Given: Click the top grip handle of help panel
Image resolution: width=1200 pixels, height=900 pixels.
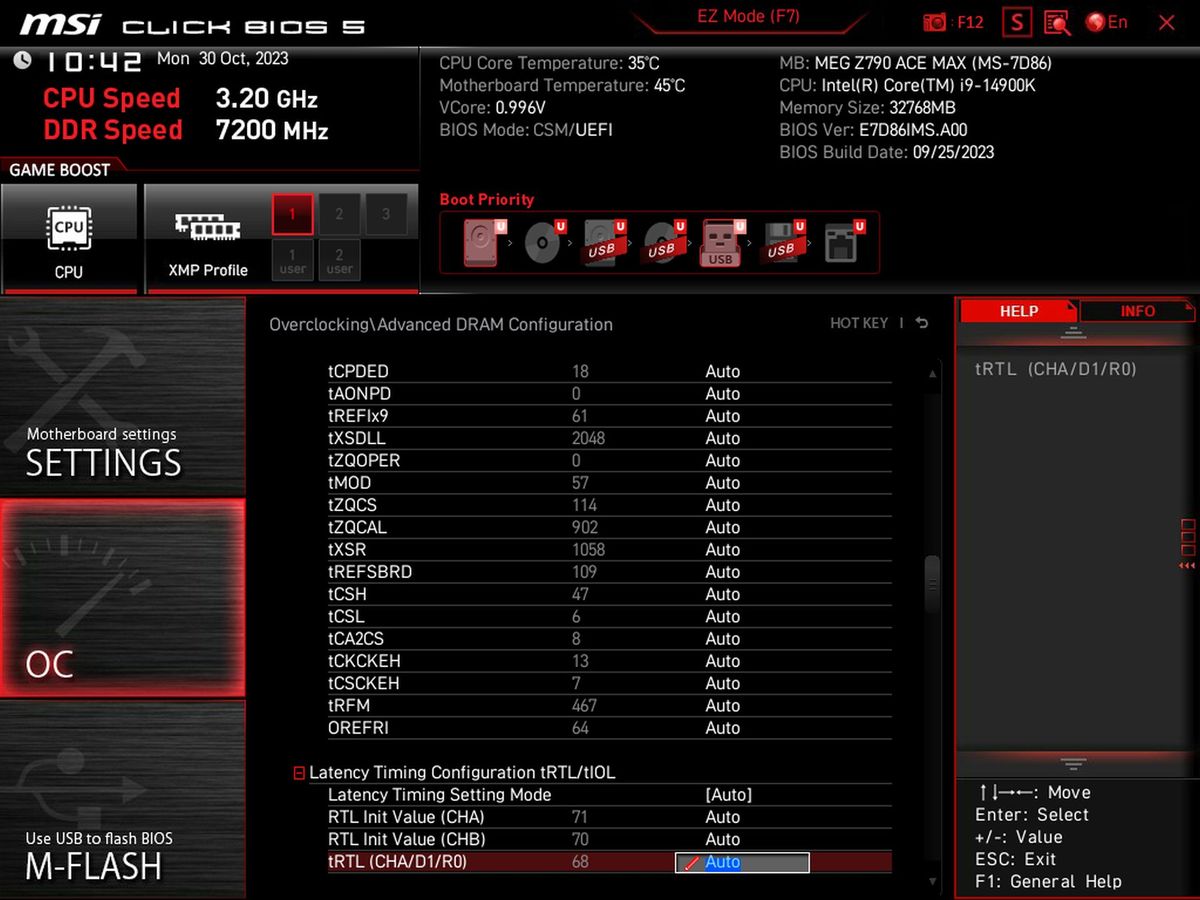Looking at the screenshot, I should 1073,333.
